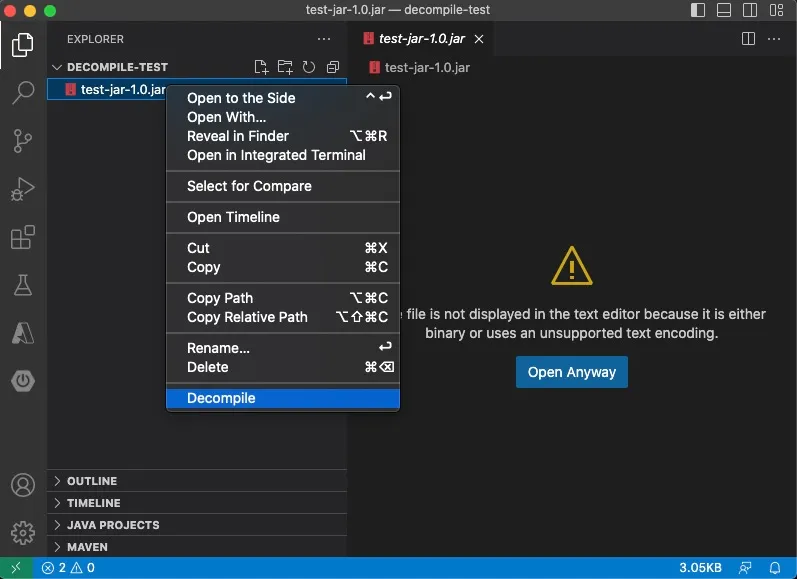The height and width of the screenshot is (579, 797).
Task: Choose Open to the Side
Action: point(283,98)
